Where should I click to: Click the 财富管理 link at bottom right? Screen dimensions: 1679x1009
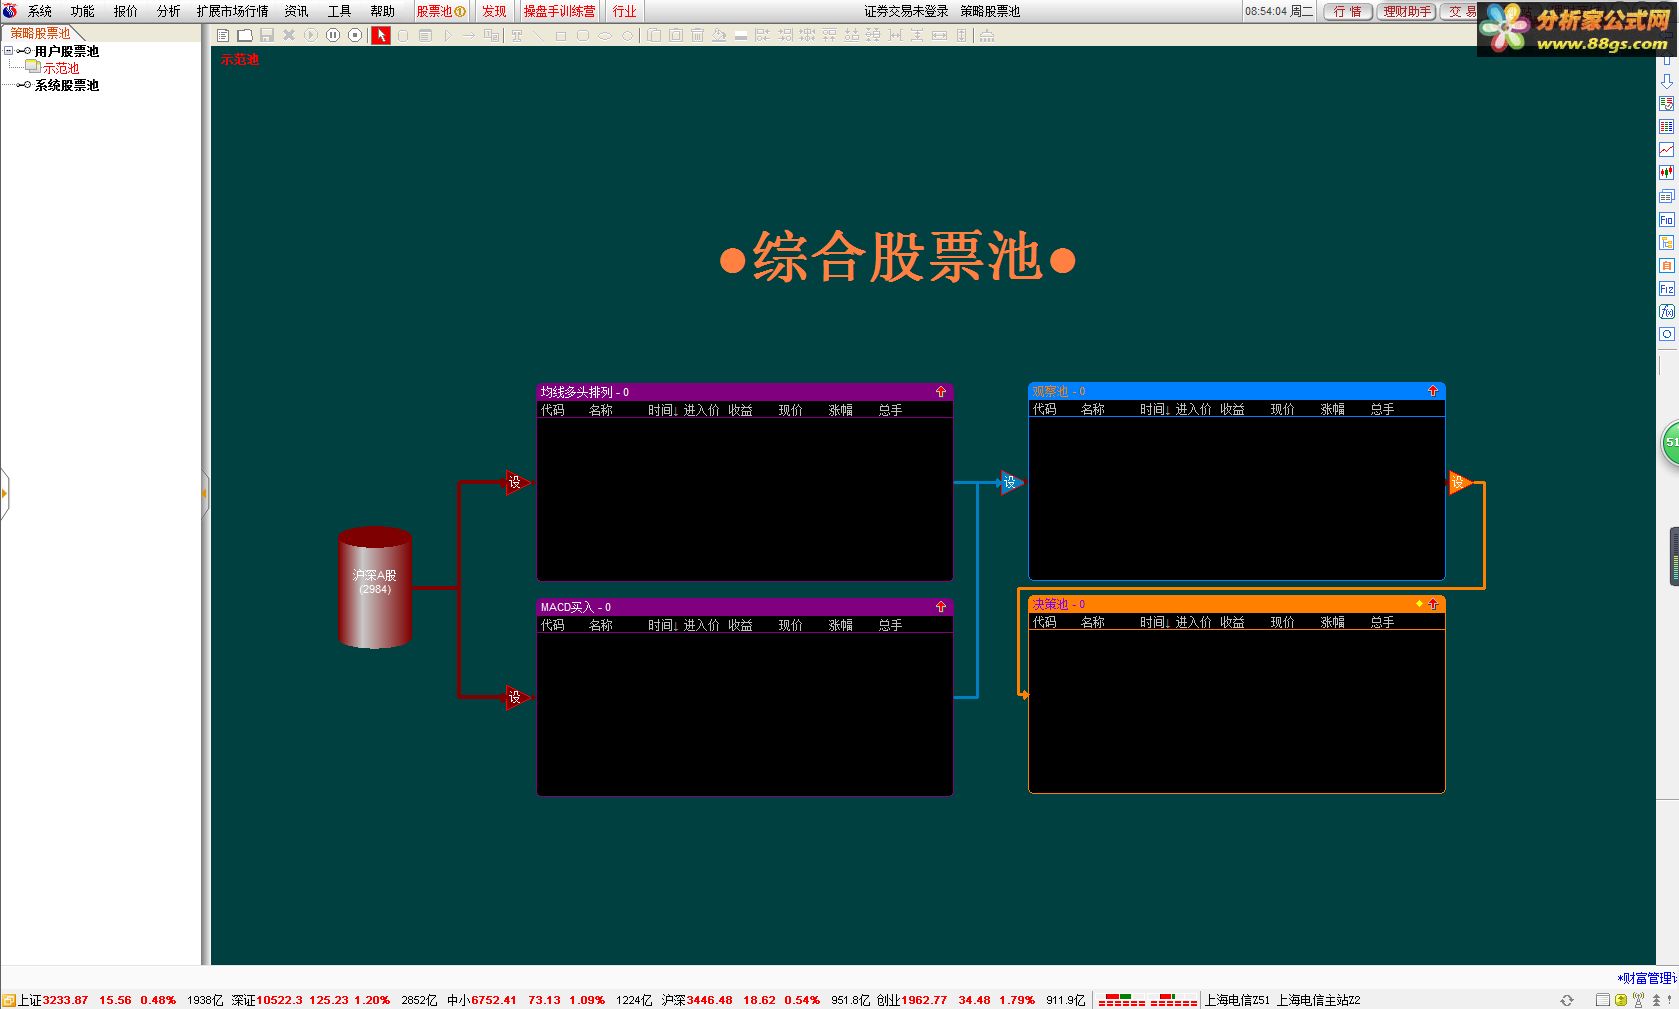tap(1647, 978)
